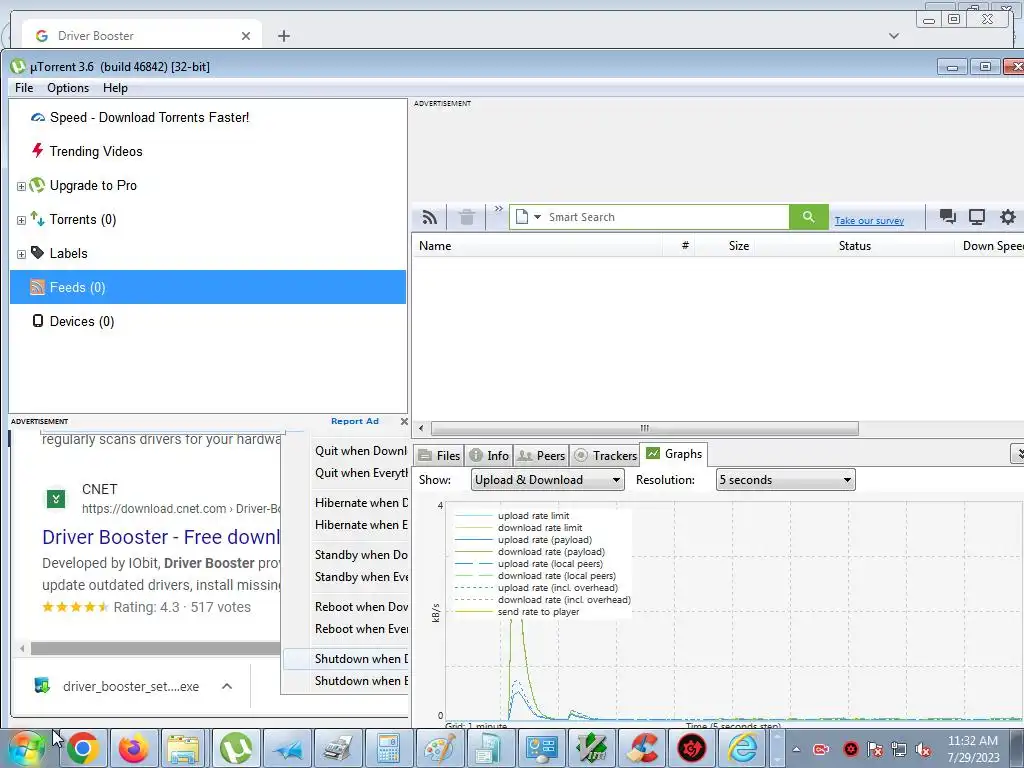Open Driver Booster - Free download link
Image resolution: width=1024 pixels, height=768 pixels.
161,537
